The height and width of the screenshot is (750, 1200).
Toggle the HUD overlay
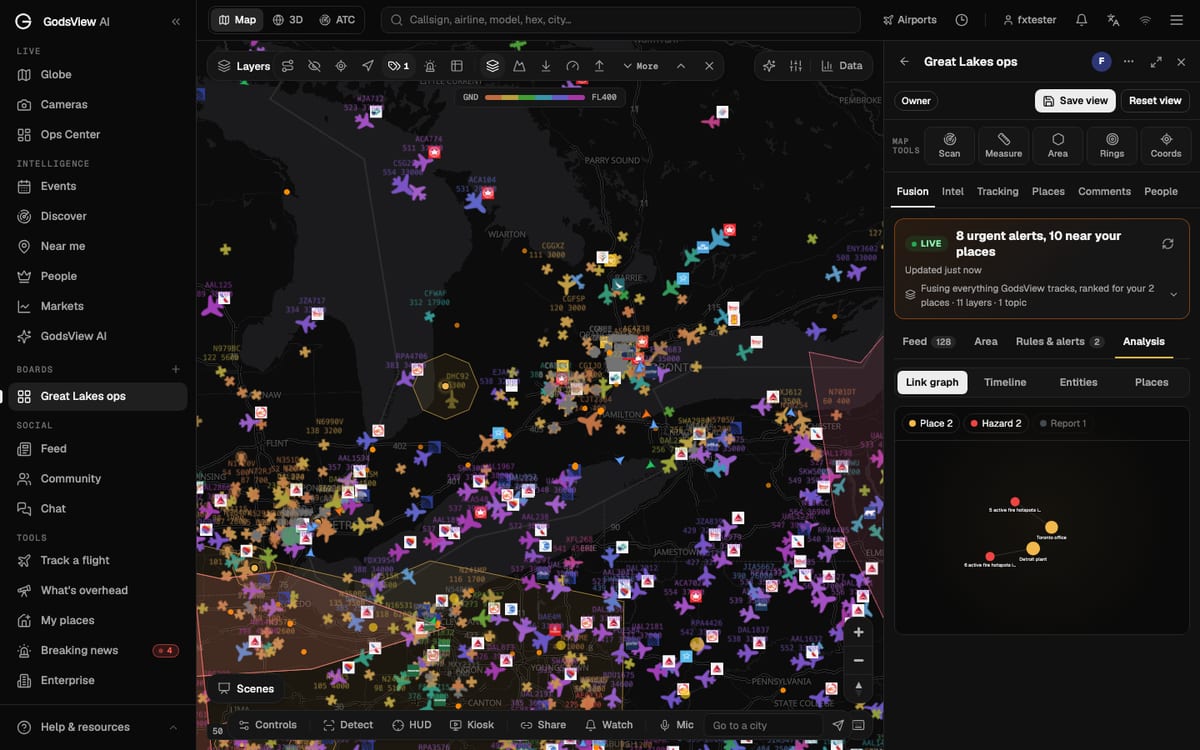pos(412,725)
